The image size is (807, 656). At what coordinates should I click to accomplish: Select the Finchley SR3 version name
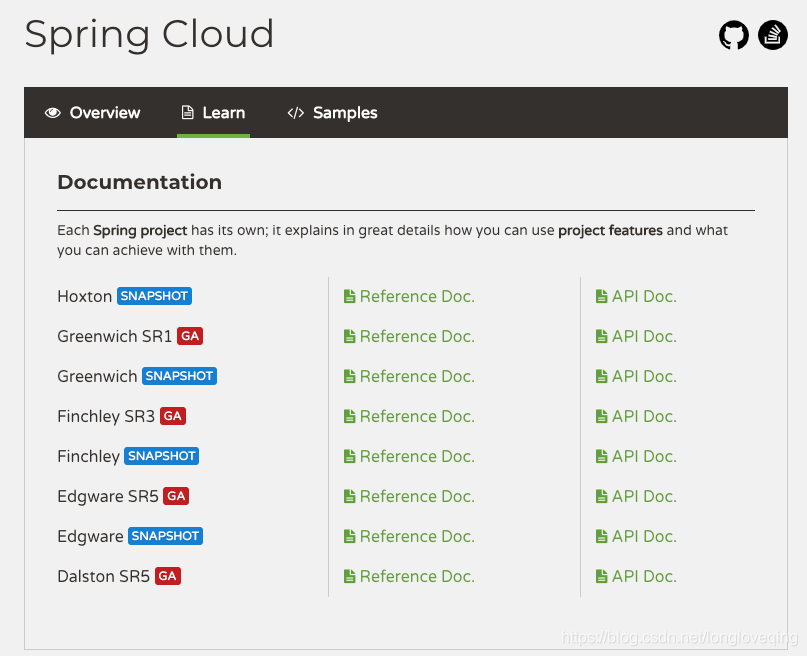(106, 416)
